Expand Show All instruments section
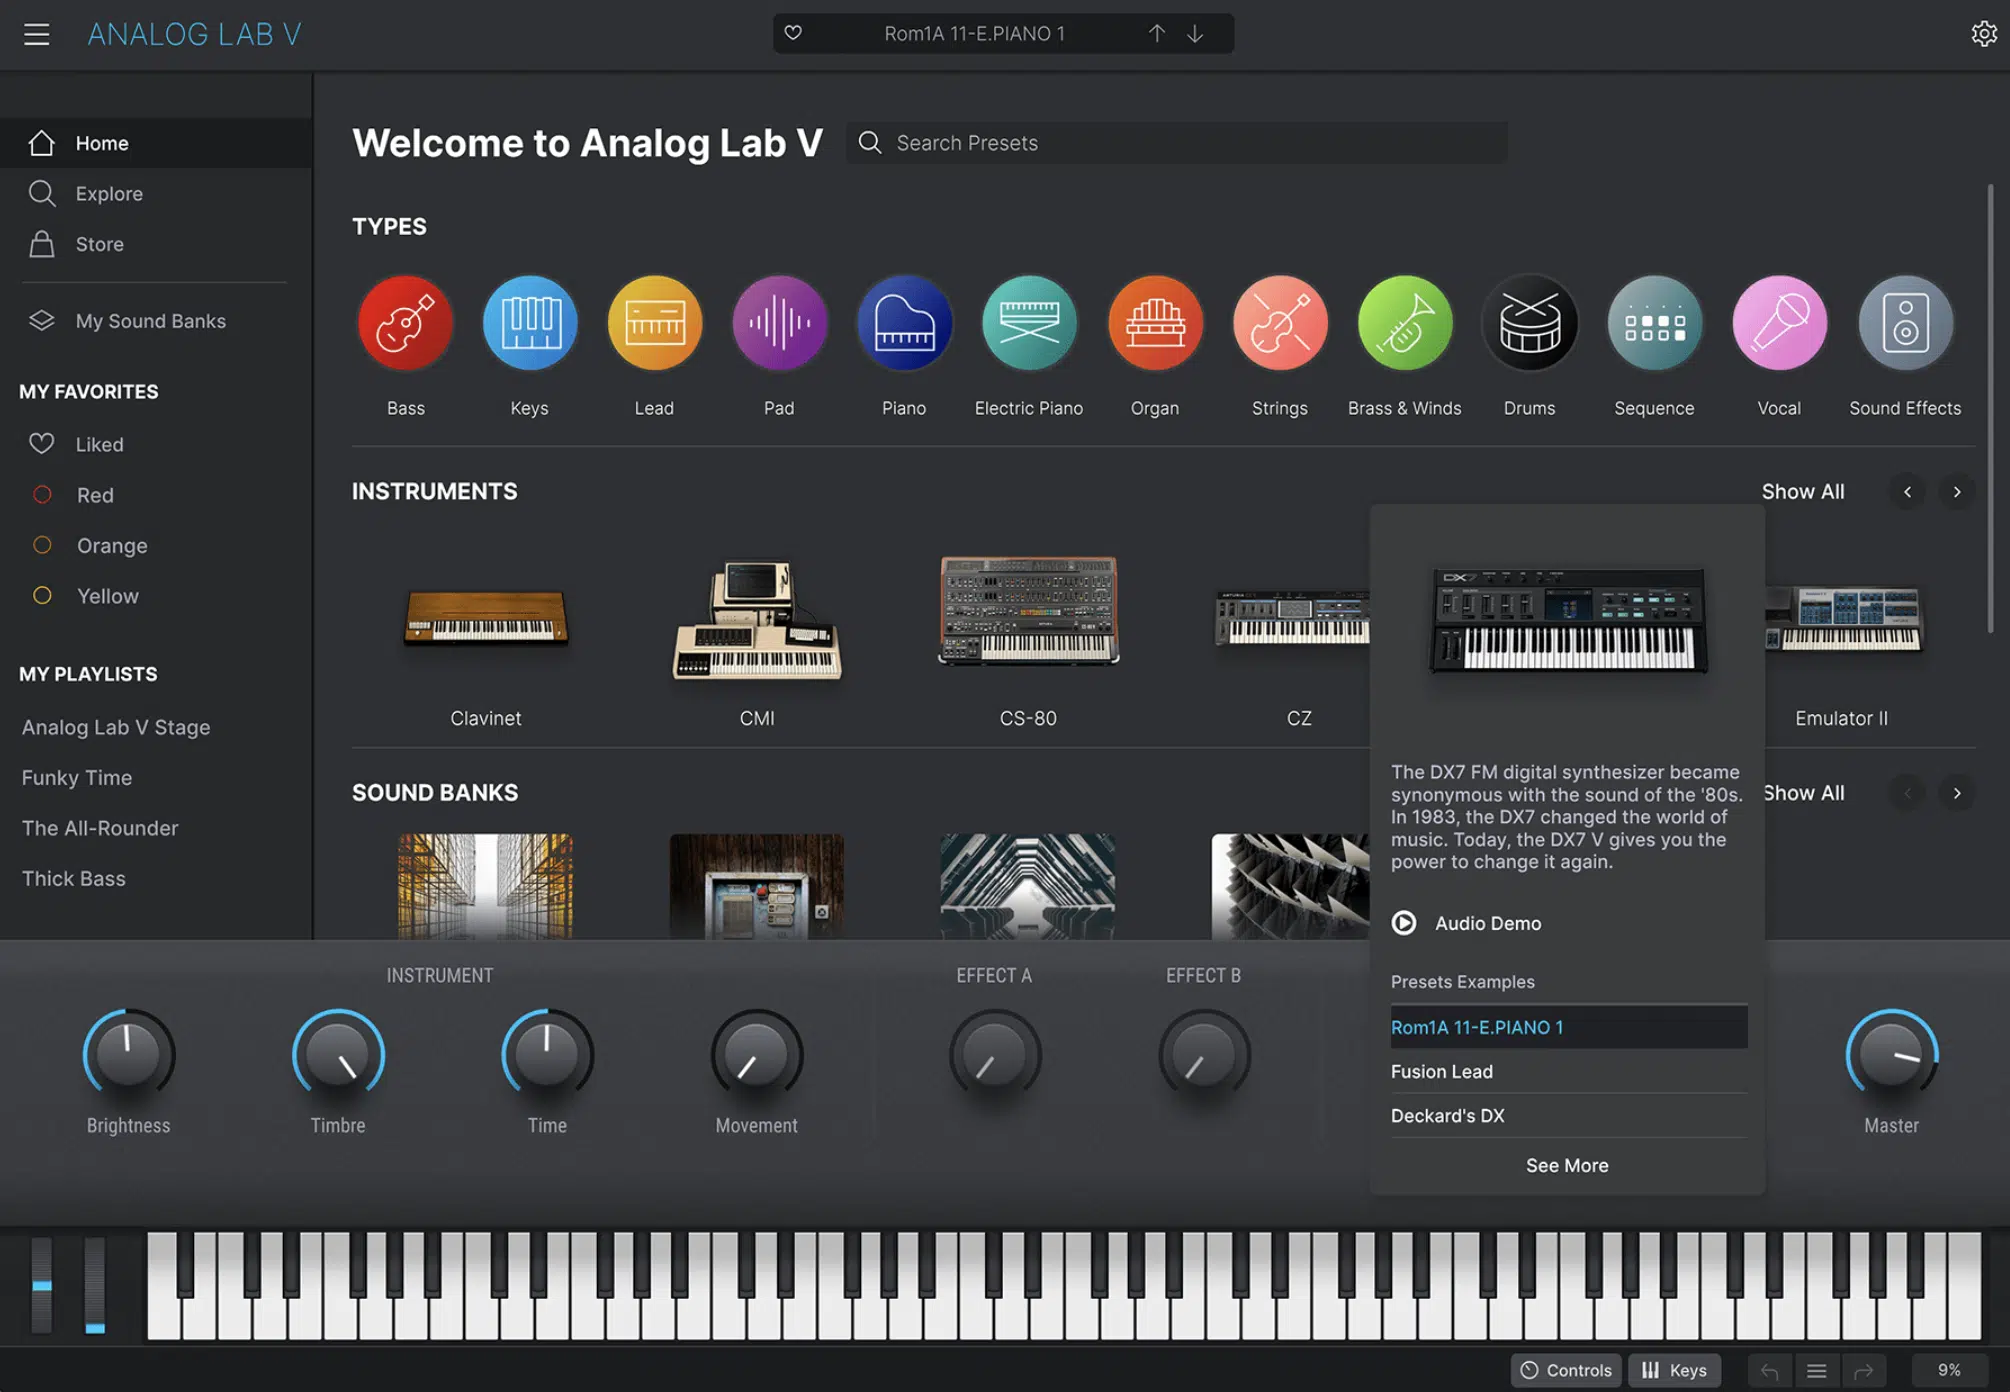The height and width of the screenshot is (1392, 2010). [x=1802, y=489]
